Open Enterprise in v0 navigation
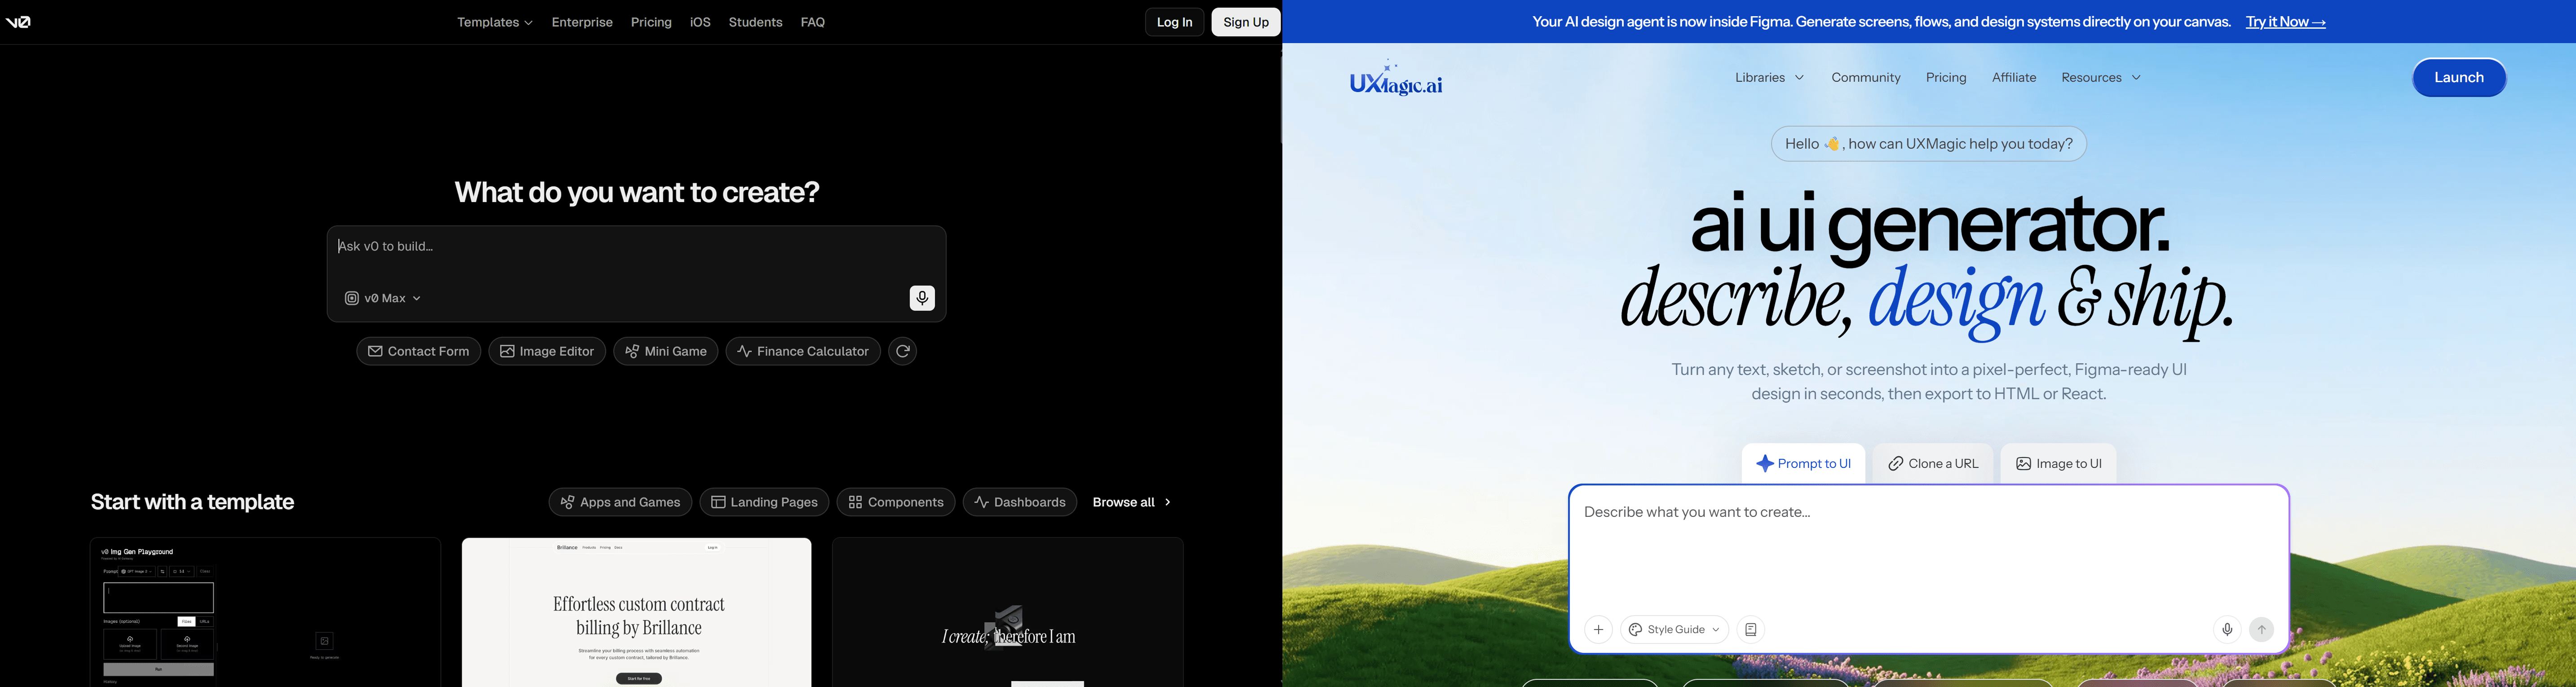Image resolution: width=2576 pixels, height=687 pixels. (x=582, y=22)
